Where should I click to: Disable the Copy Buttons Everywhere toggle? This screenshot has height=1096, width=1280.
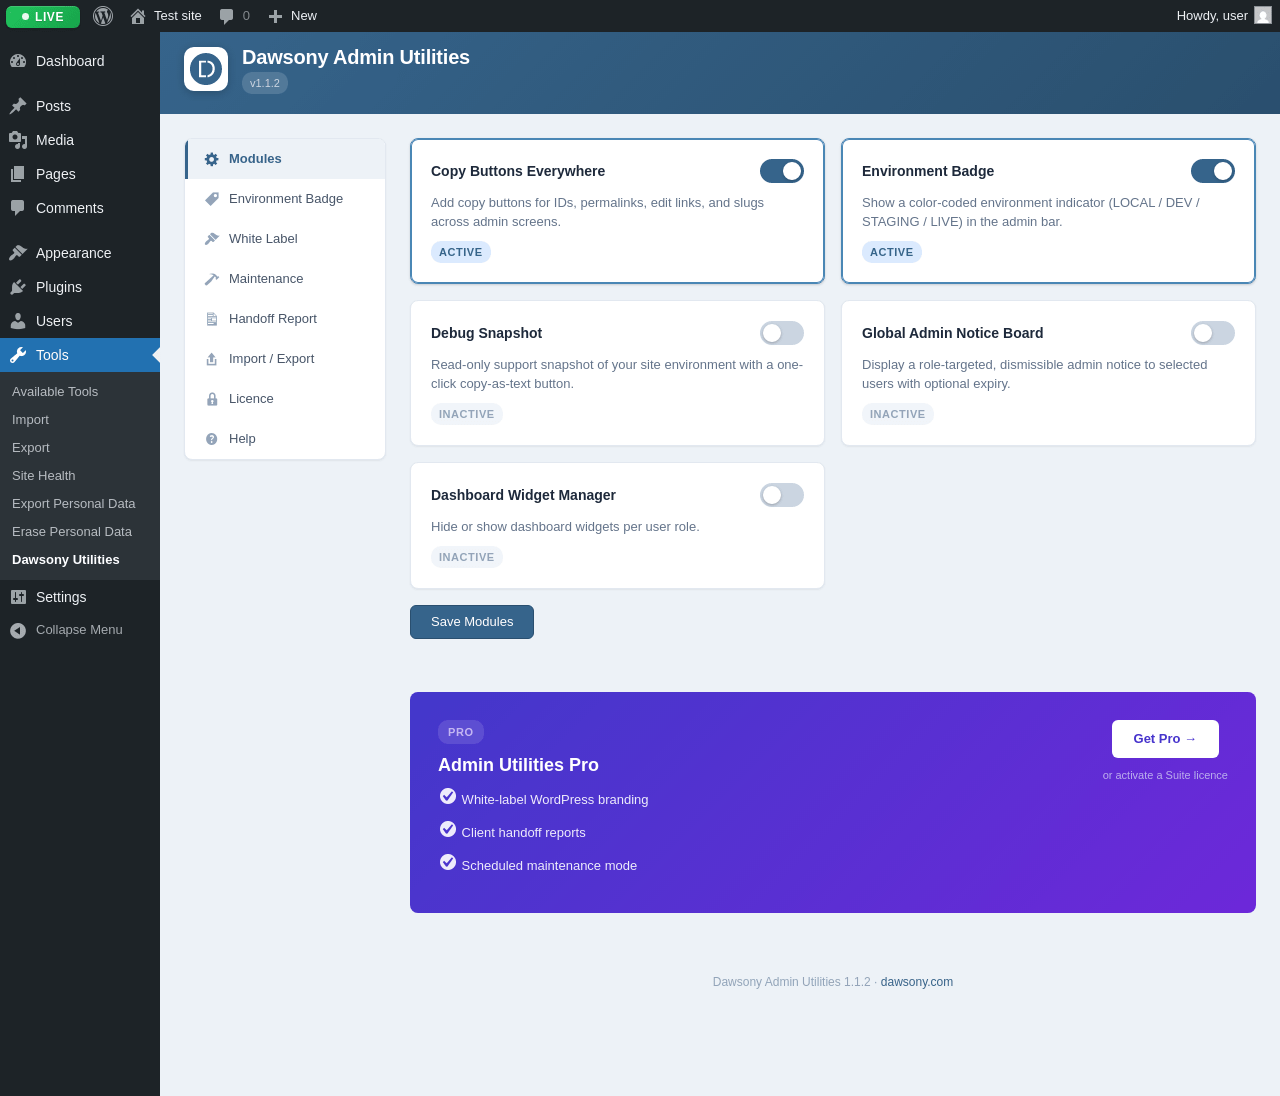(x=782, y=171)
